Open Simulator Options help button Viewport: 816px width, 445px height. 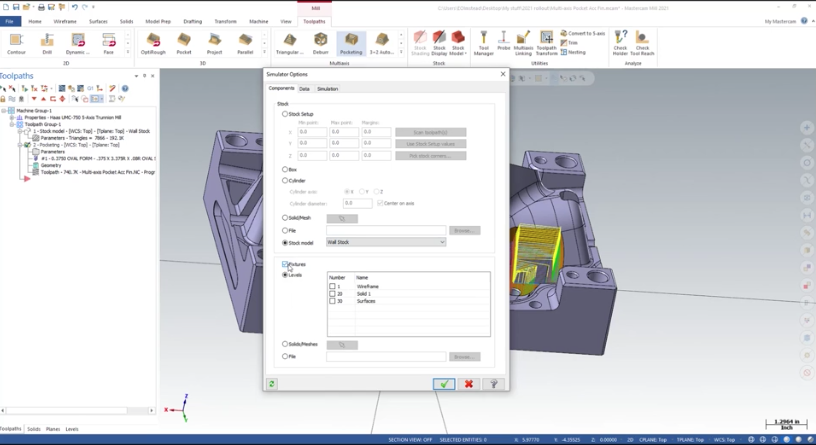tap(493, 384)
